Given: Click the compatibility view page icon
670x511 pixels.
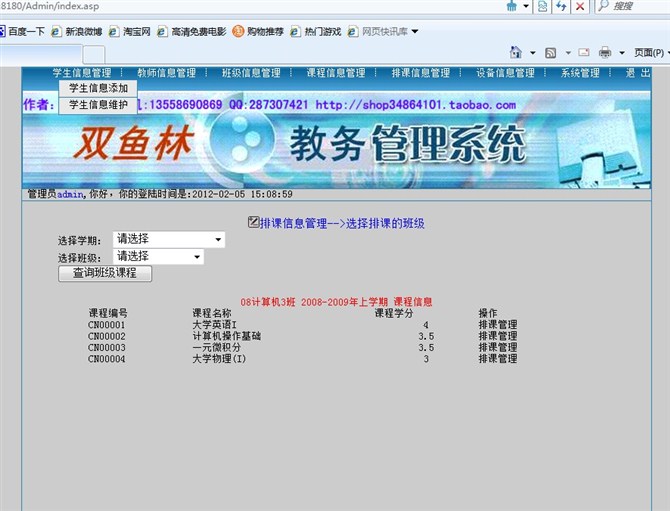Looking at the screenshot, I should [541, 7].
